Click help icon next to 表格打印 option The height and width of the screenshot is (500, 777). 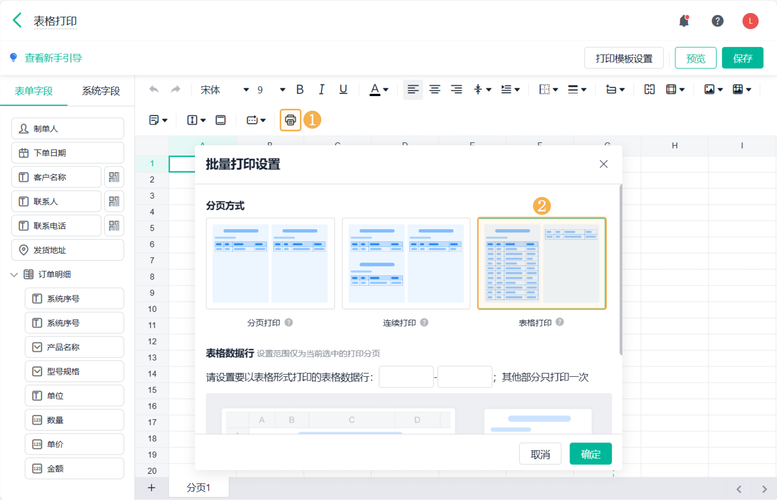coord(559,322)
